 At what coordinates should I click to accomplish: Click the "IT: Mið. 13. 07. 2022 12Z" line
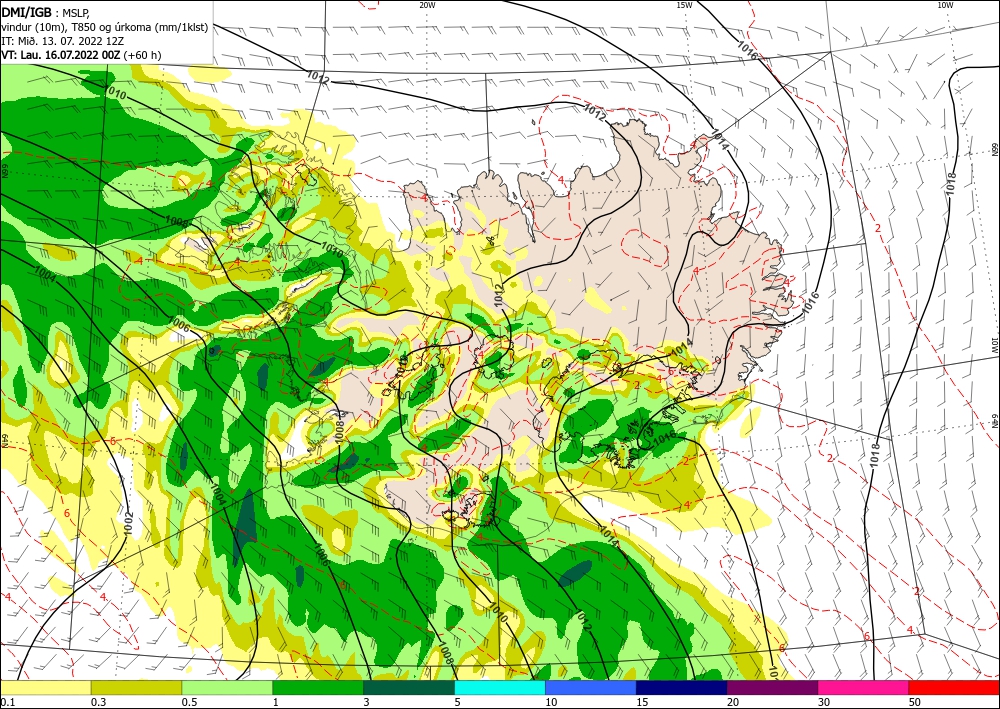[x=62, y=41]
